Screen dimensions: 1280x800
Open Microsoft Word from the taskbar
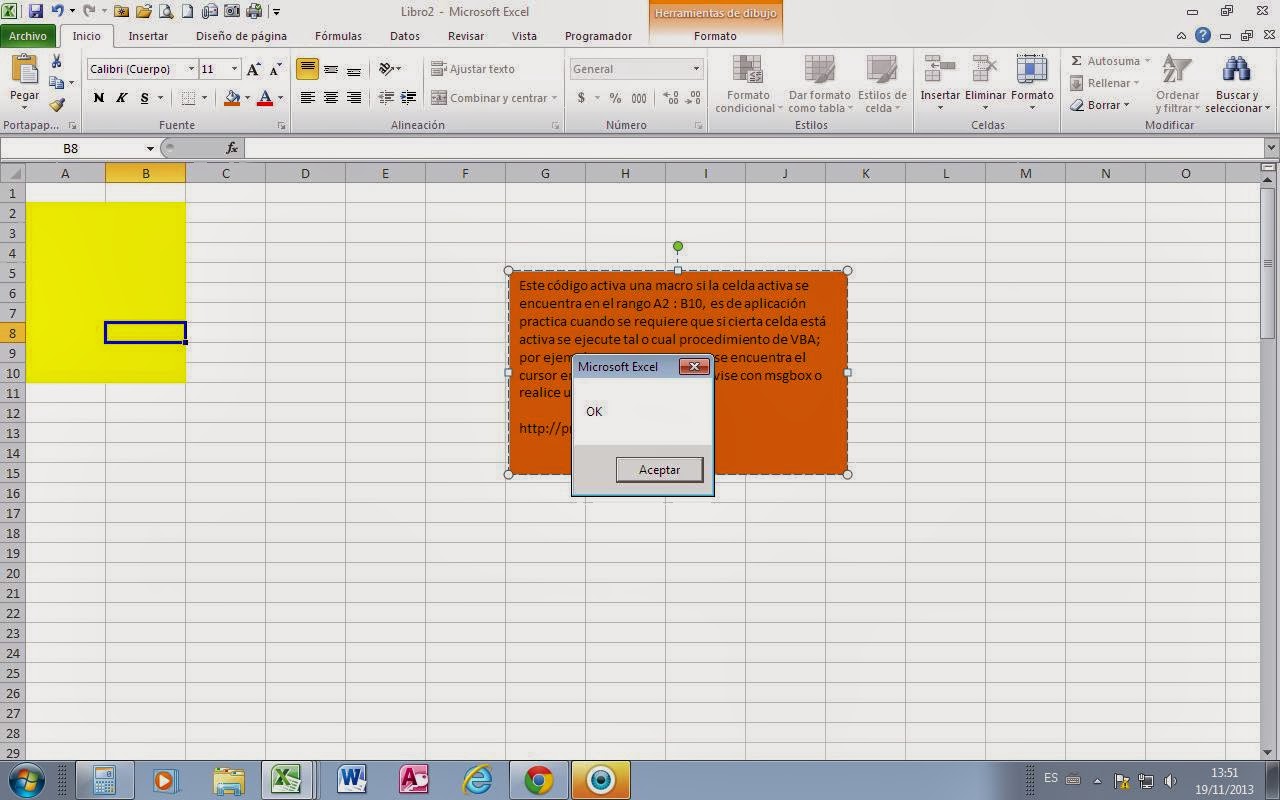352,780
